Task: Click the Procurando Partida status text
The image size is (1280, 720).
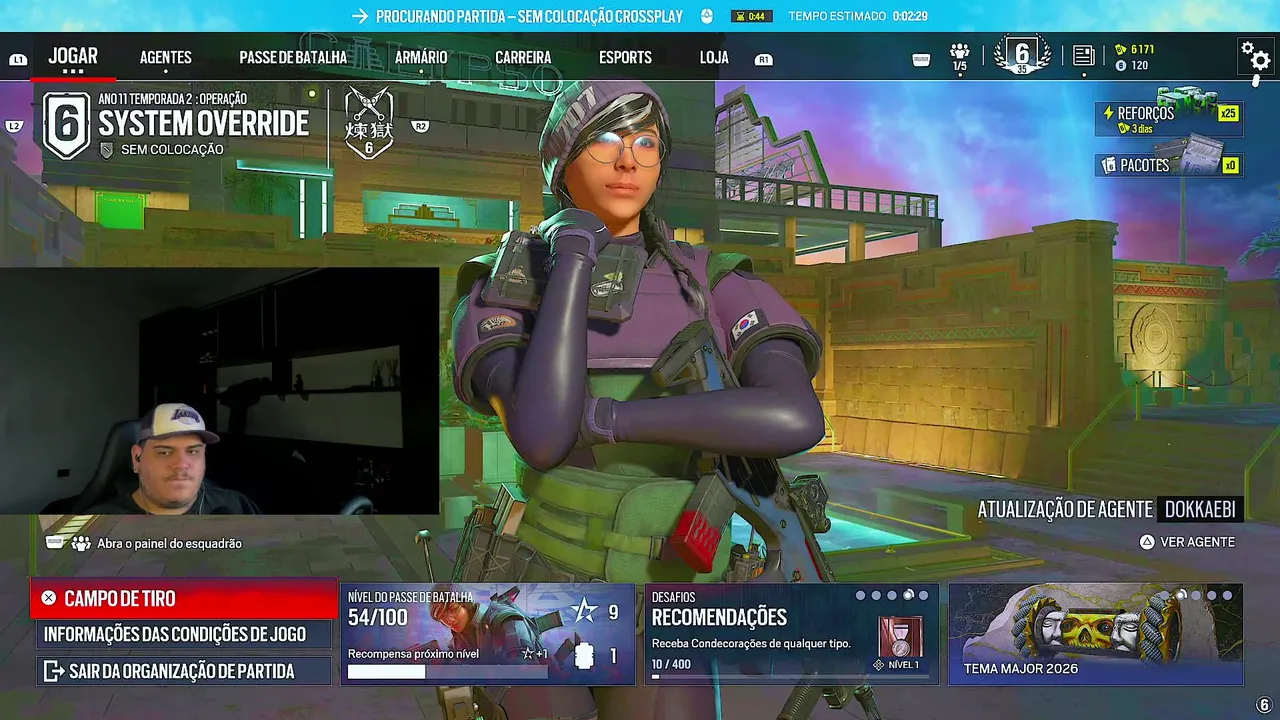Action: tap(529, 16)
